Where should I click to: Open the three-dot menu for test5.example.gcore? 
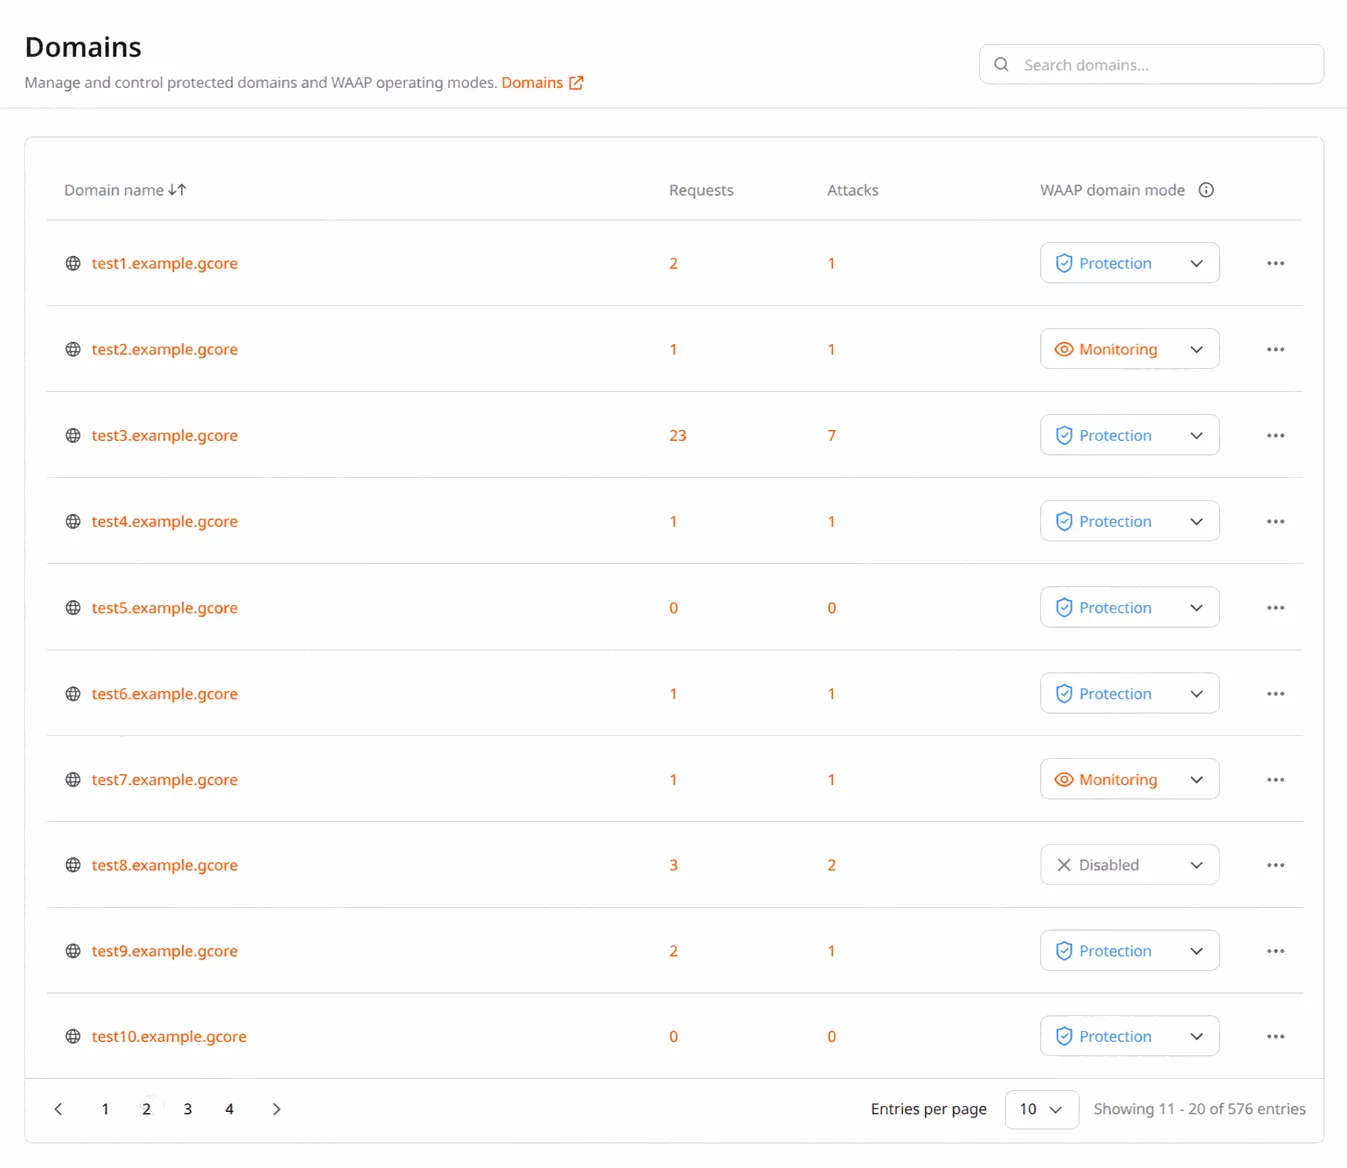coord(1275,607)
